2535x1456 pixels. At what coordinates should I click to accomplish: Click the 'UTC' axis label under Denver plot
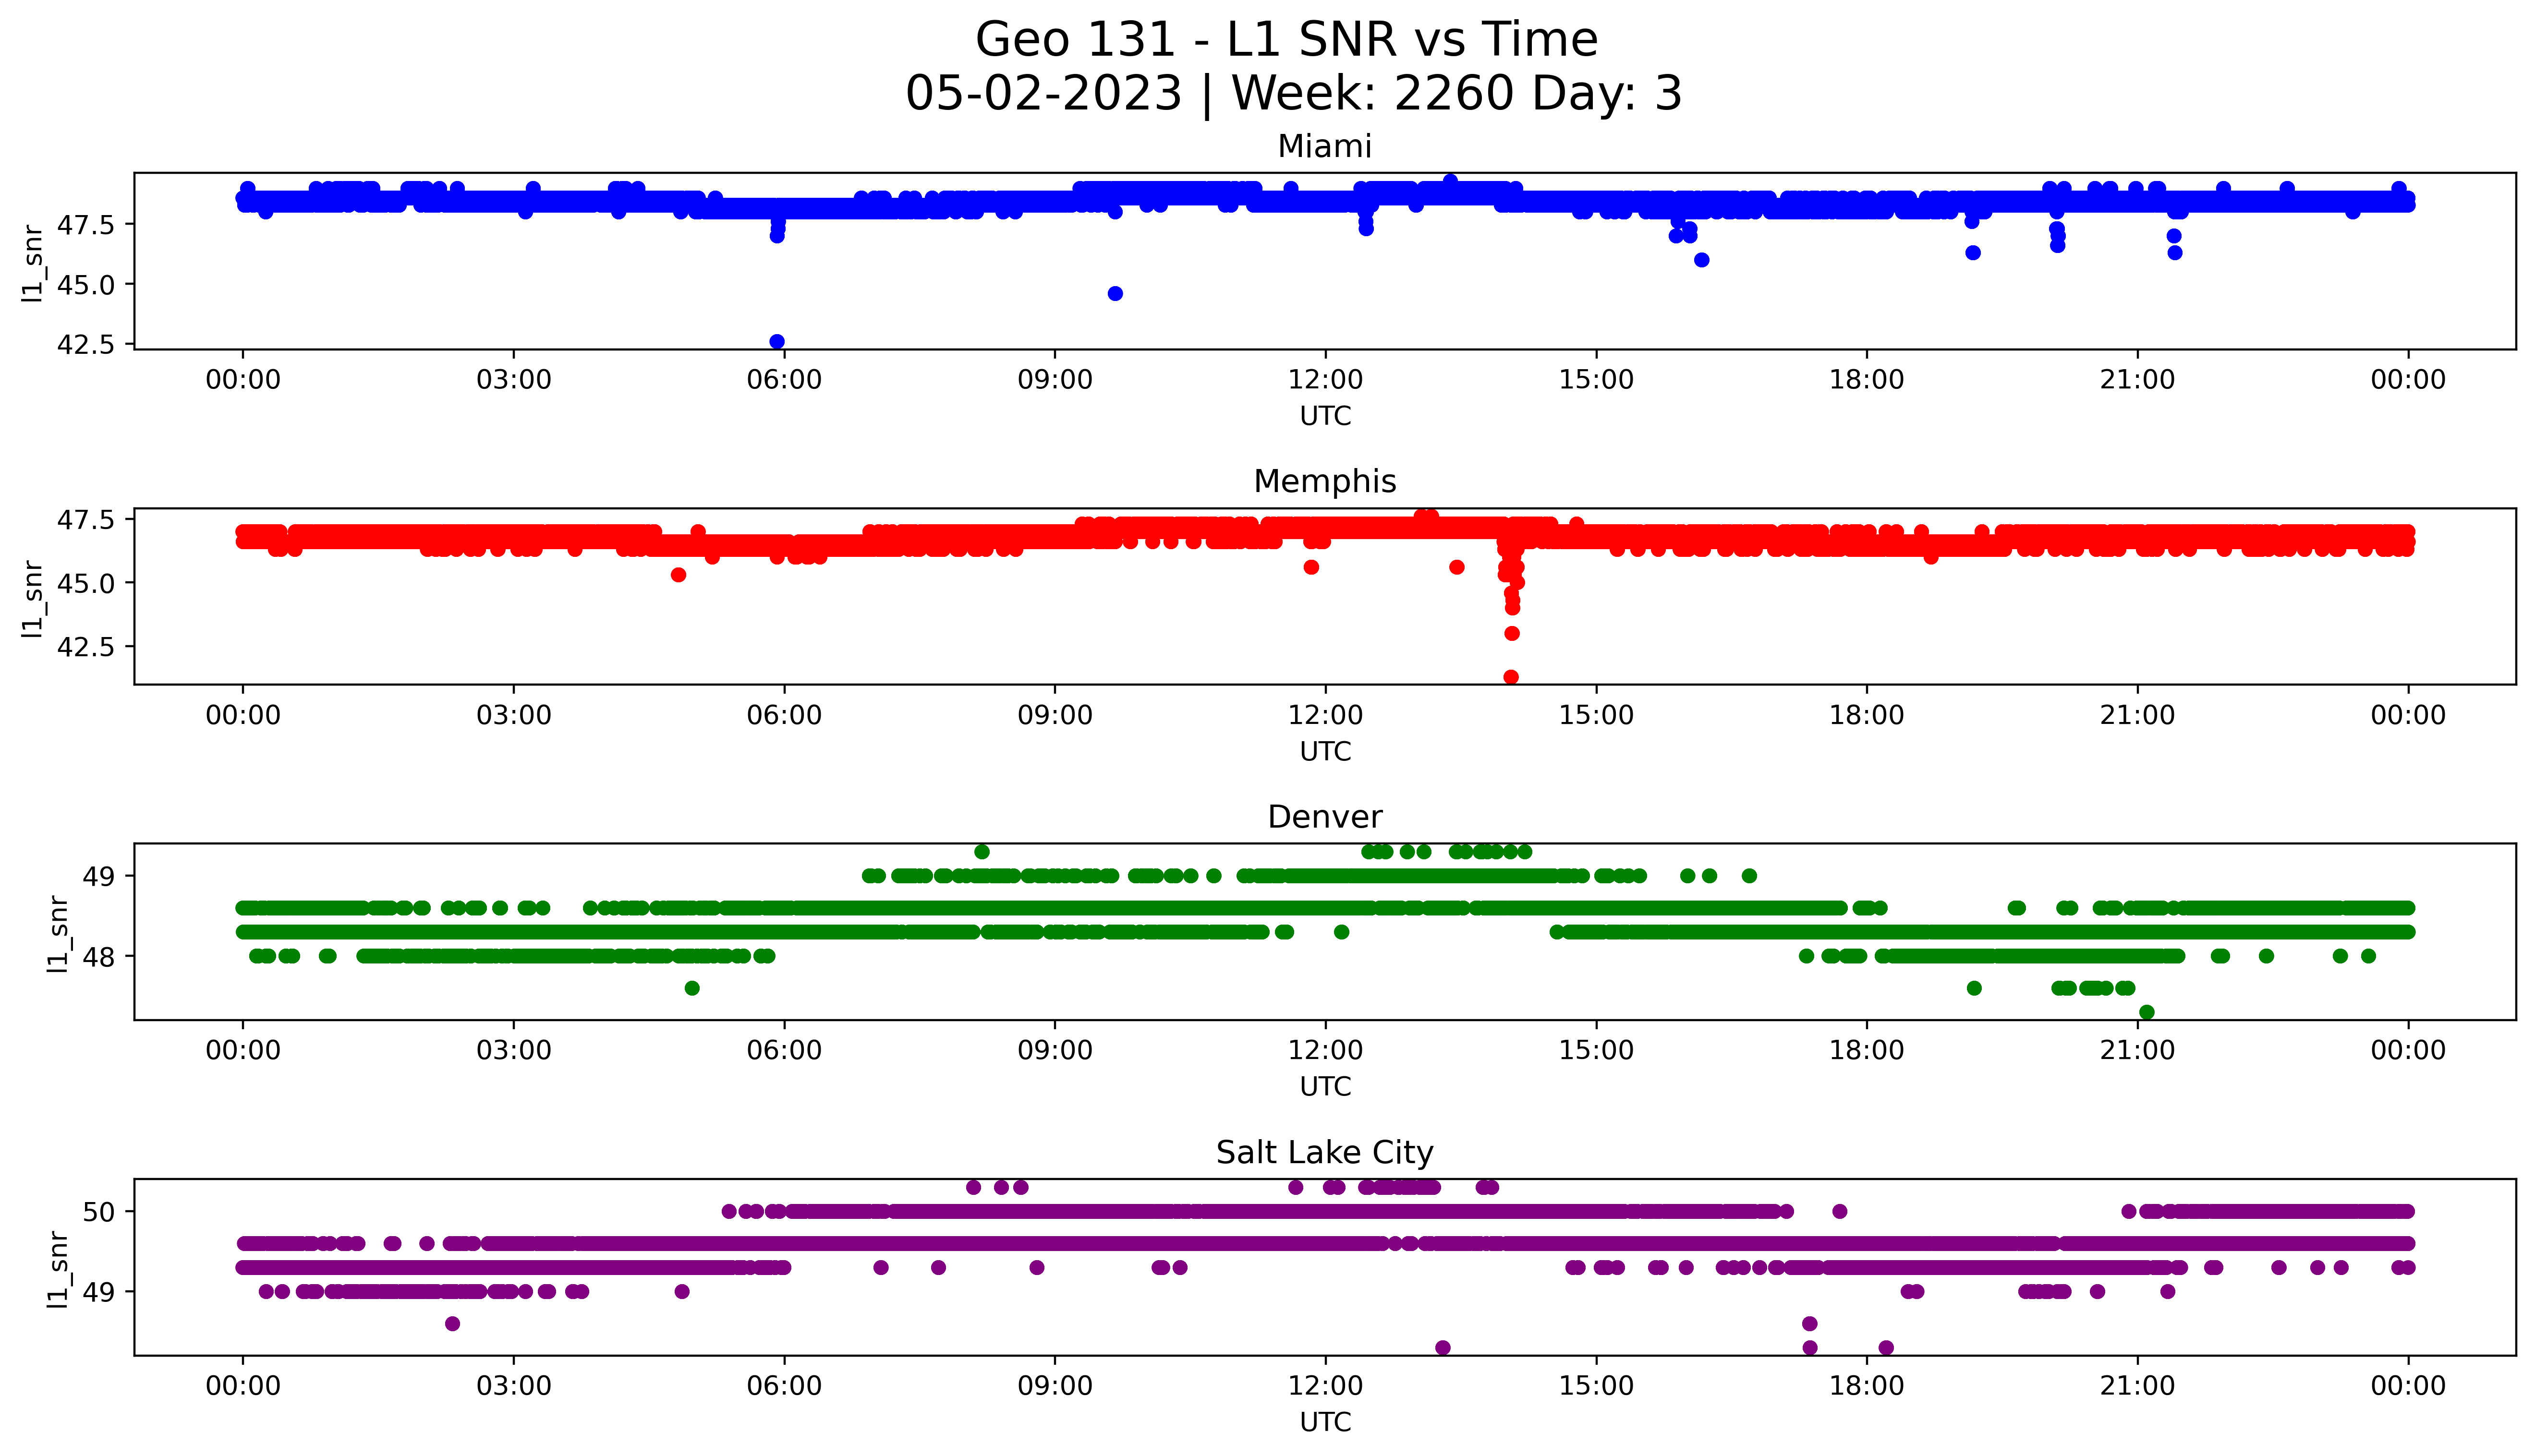pyautogui.click(x=1325, y=1086)
